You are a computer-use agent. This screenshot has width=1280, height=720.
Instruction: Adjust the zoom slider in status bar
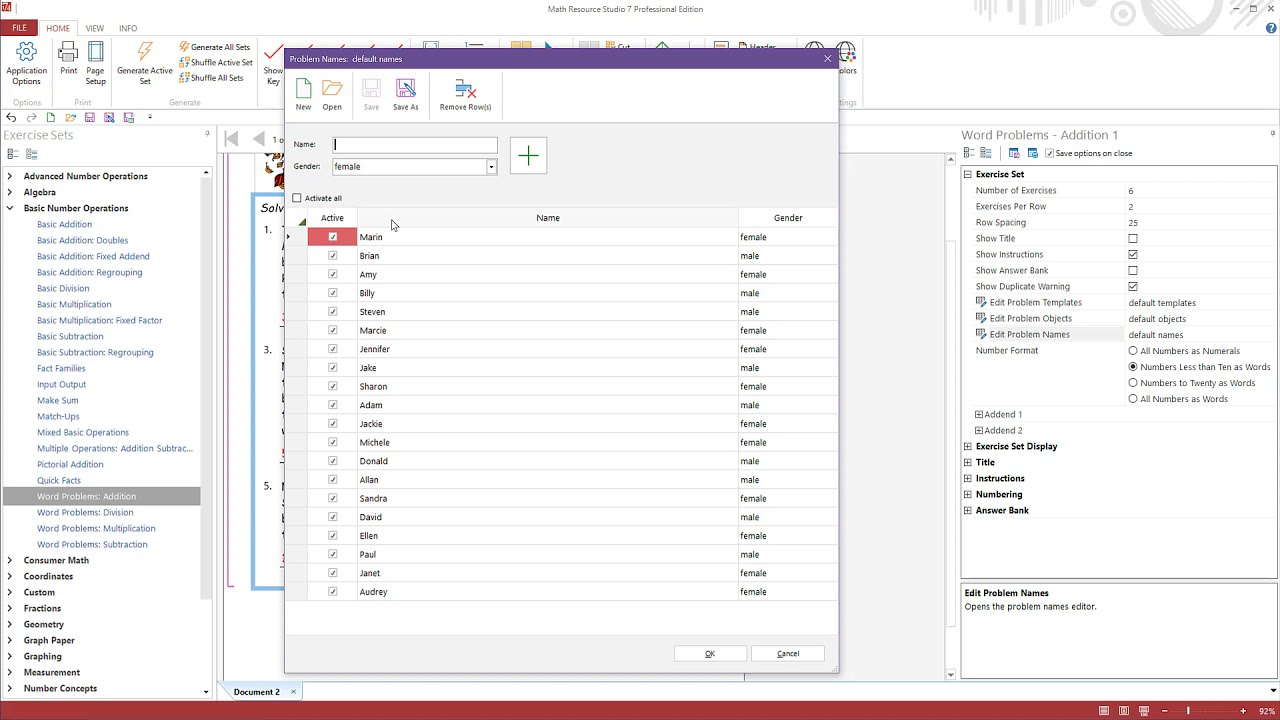(1188, 711)
